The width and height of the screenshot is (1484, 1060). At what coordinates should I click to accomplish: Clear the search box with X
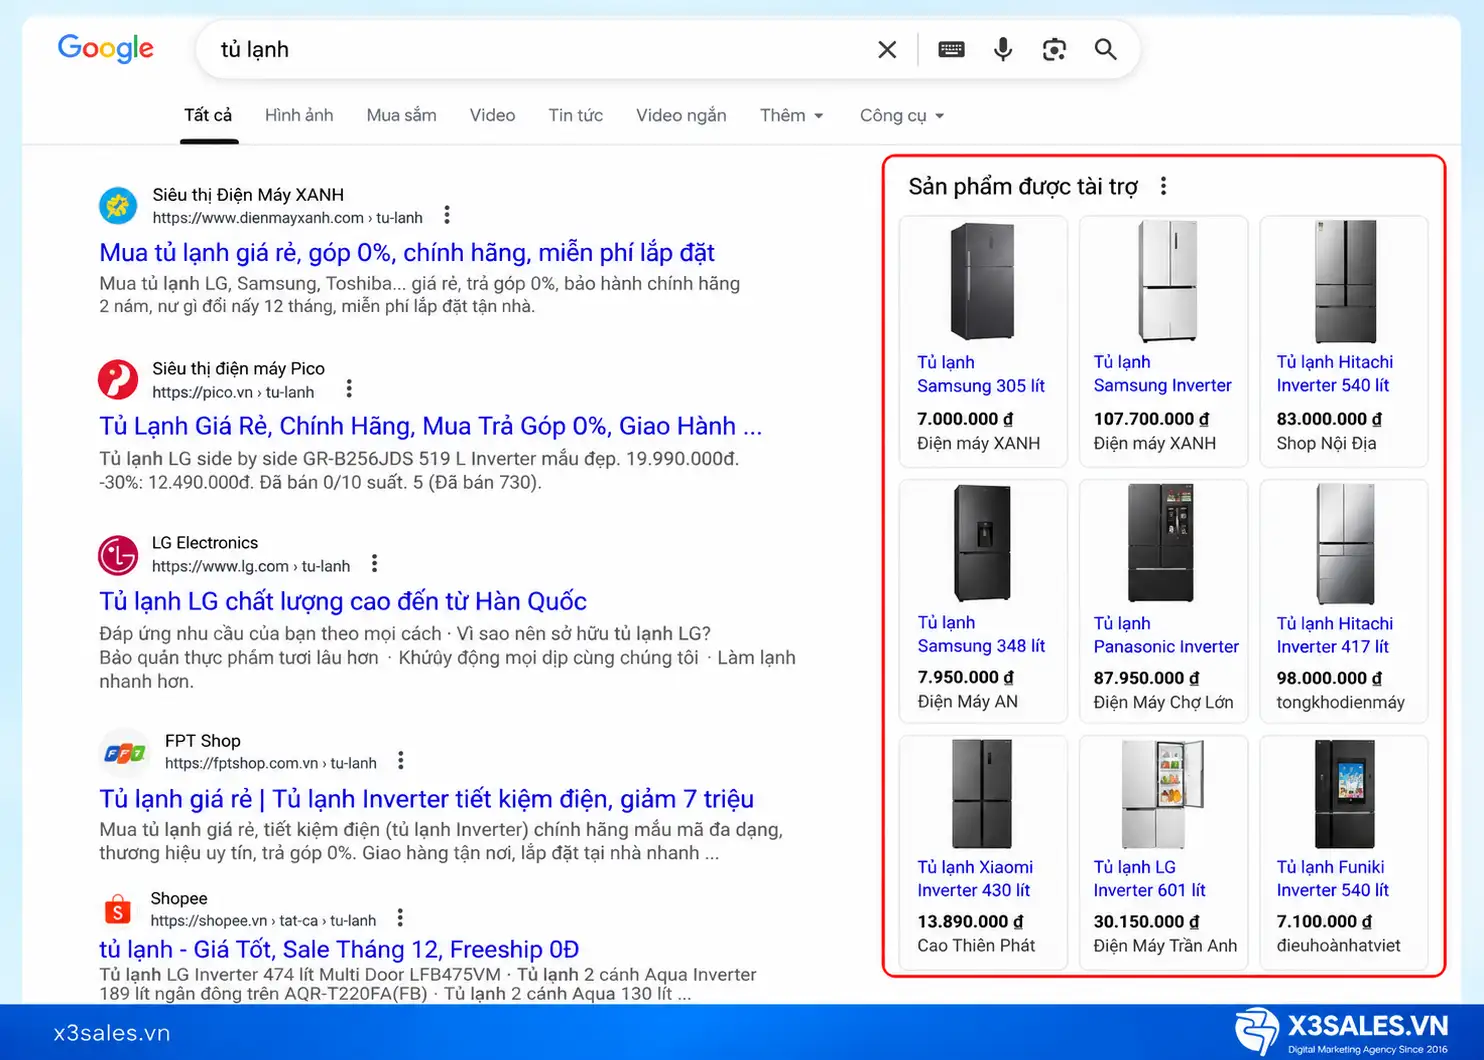[x=887, y=50]
